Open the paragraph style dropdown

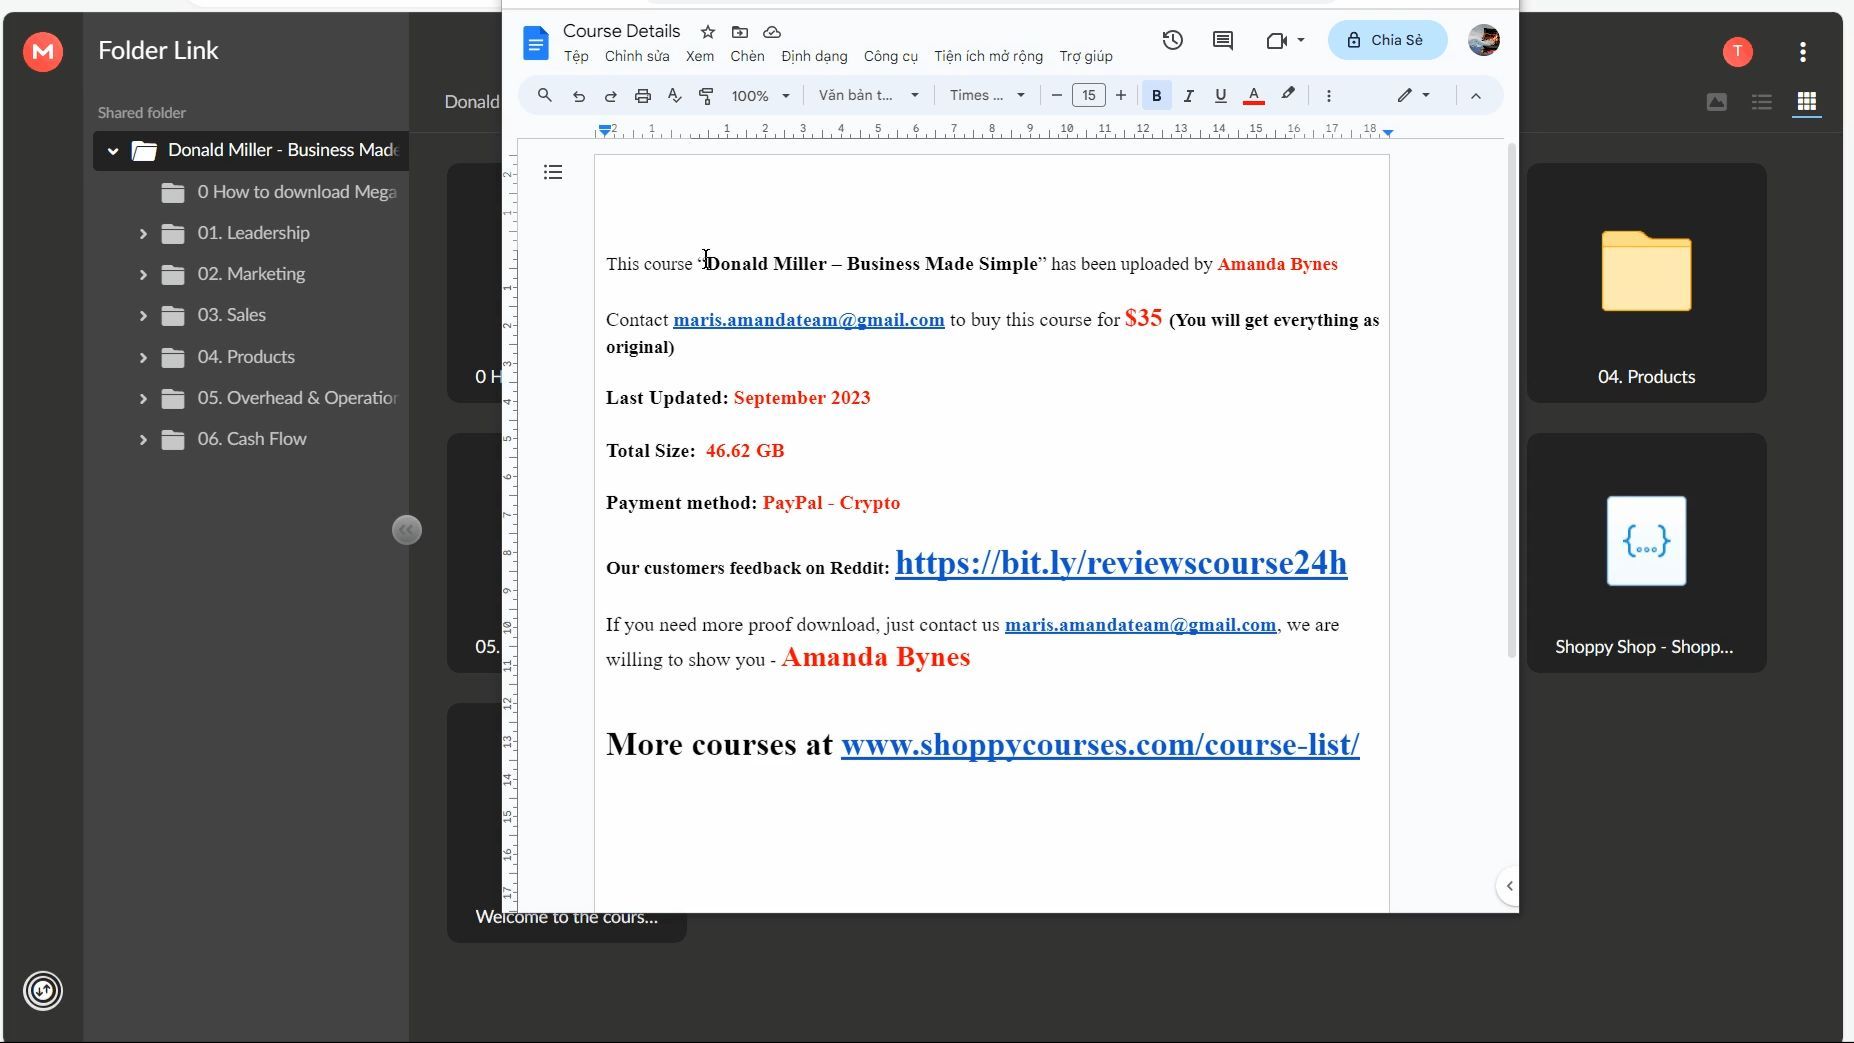pyautogui.click(x=868, y=96)
